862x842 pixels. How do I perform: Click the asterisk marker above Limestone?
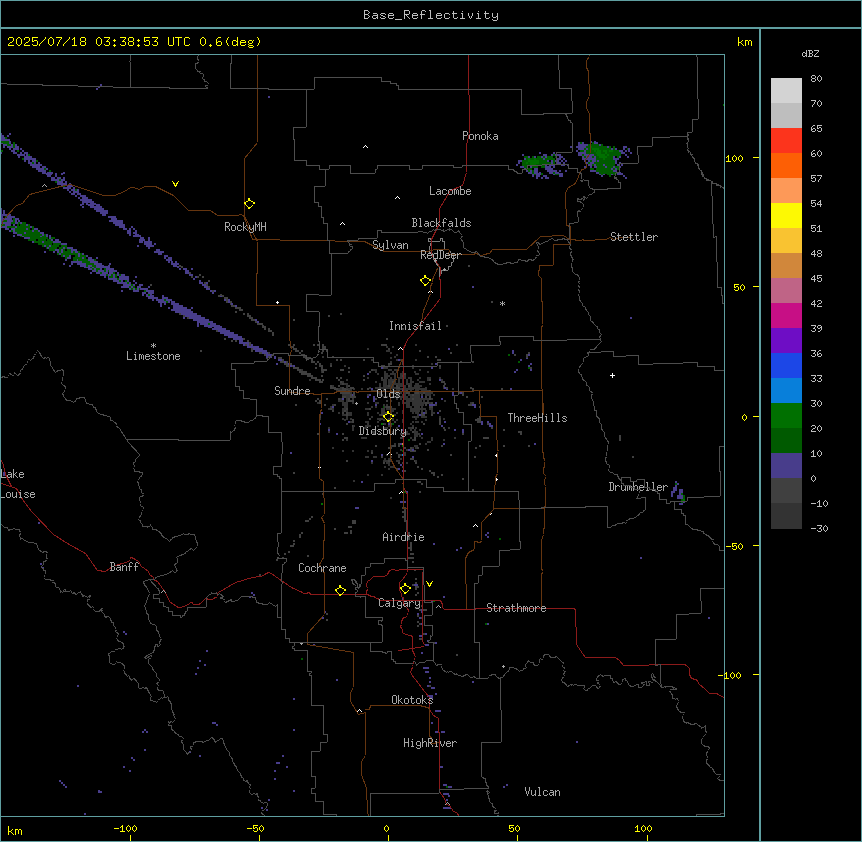(x=153, y=346)
